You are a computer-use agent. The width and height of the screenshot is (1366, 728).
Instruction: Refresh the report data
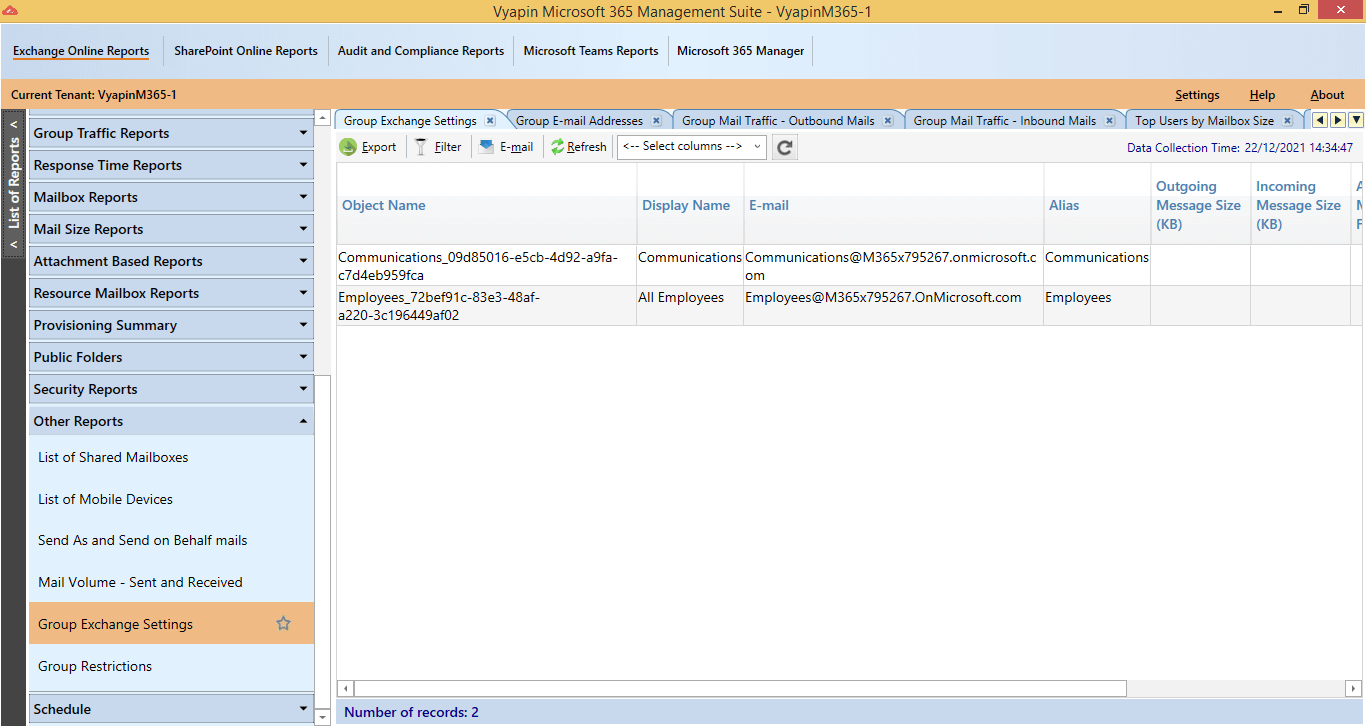578,147
